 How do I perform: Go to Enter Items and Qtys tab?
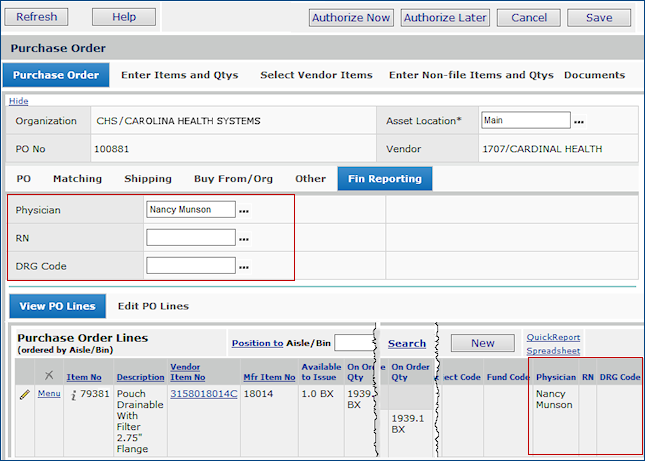(180, 75)
